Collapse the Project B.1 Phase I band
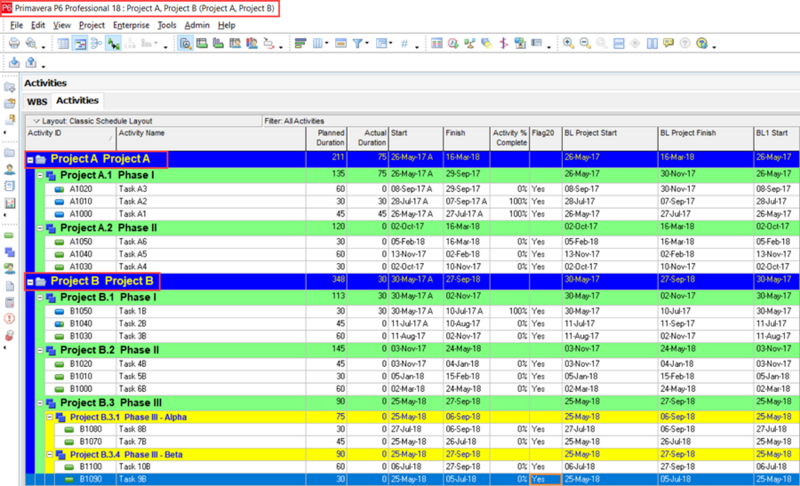This screenshot has width=800, height=486. [x=40, y=297]
